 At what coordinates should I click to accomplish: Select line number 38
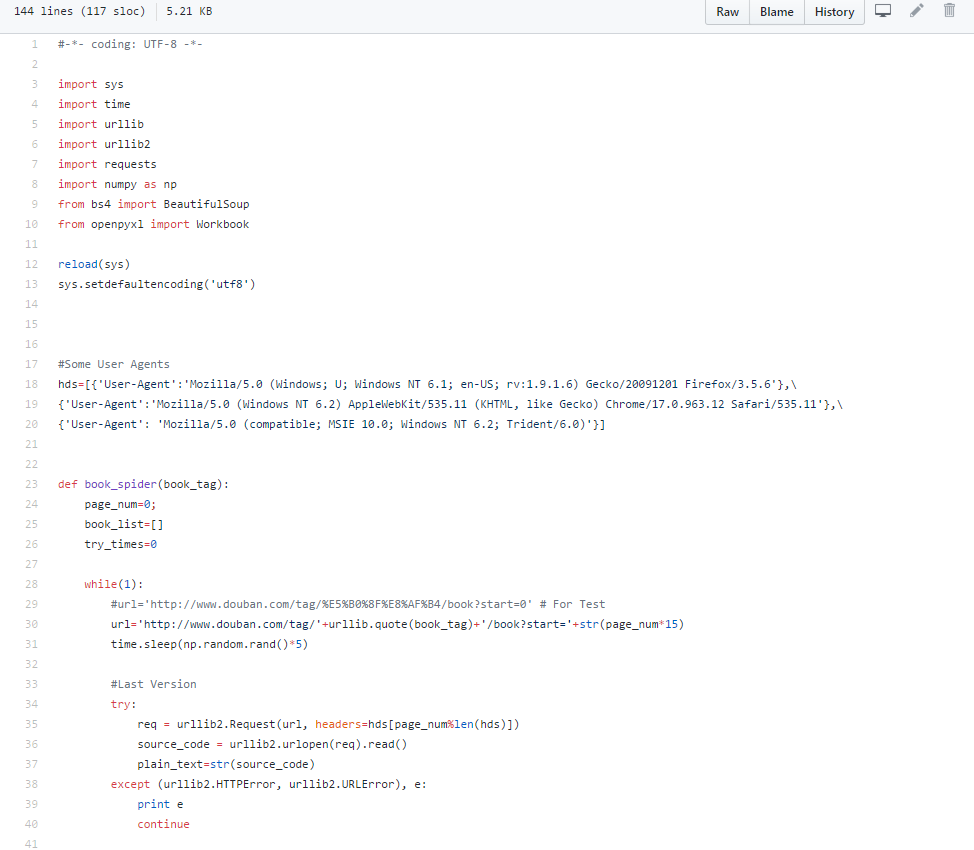(x=32, y=784)
